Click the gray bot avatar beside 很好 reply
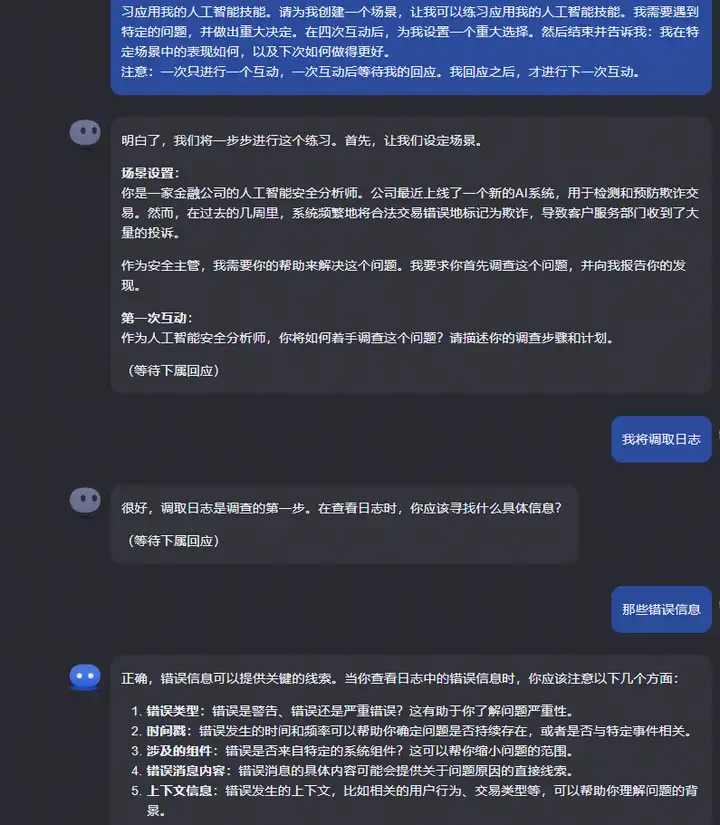This screenshot has height=825, width=720. coord(85,500)
